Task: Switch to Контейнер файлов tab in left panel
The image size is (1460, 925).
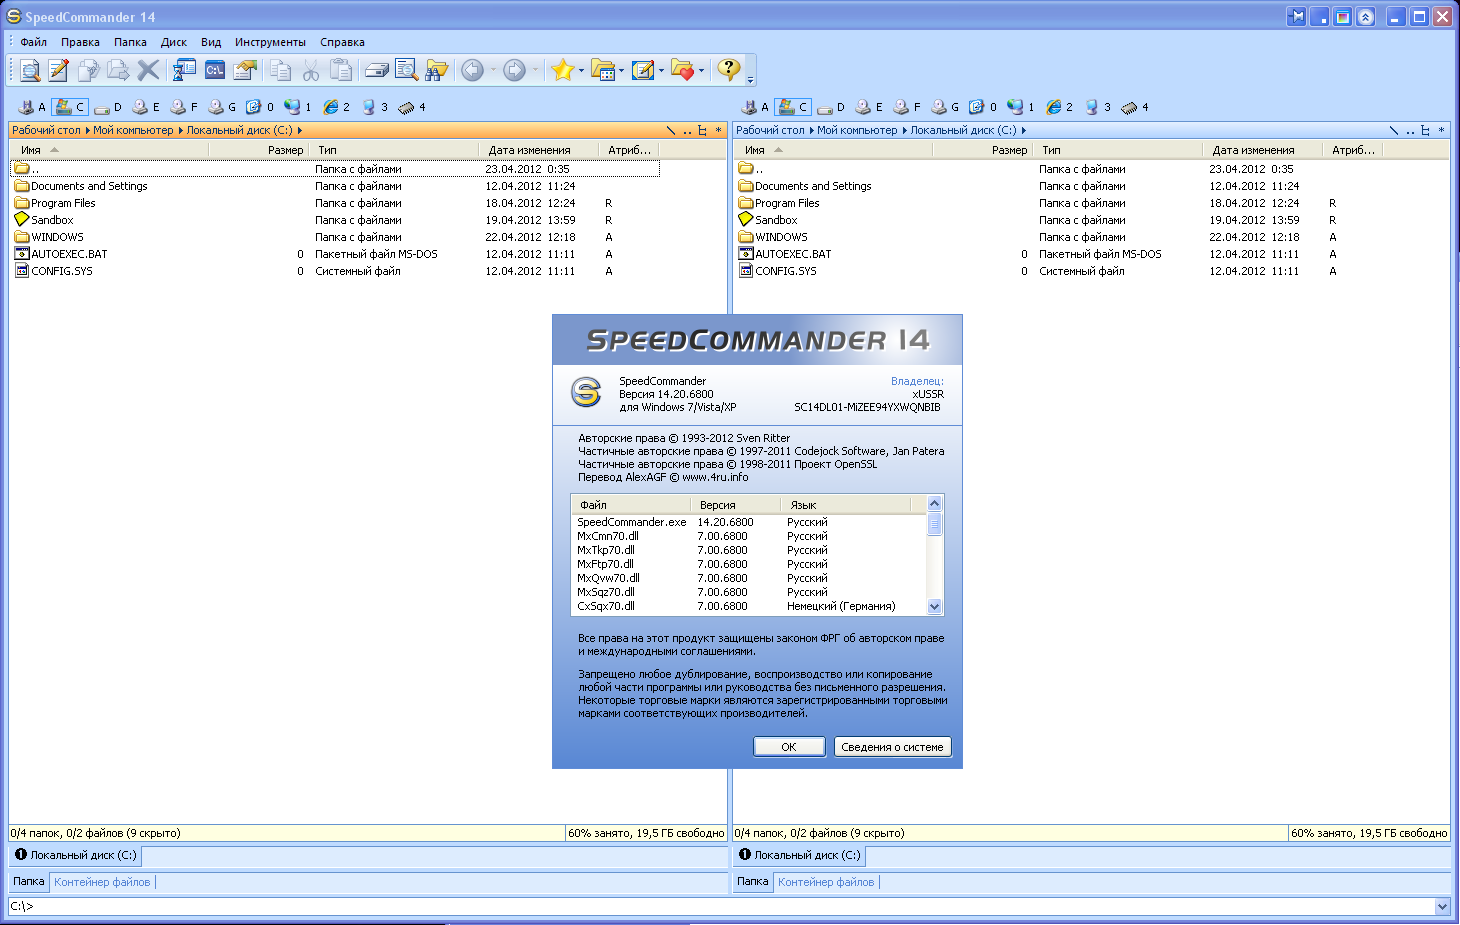Action: pyautogui.click(x=102, y=882)
